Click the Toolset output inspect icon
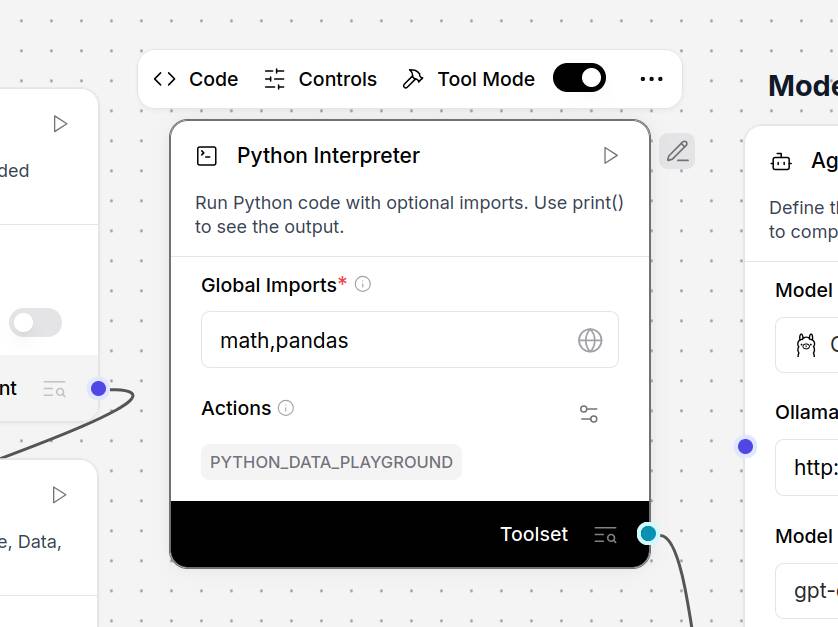This screenshot has width=838, height=627. [x=605, y=535]
